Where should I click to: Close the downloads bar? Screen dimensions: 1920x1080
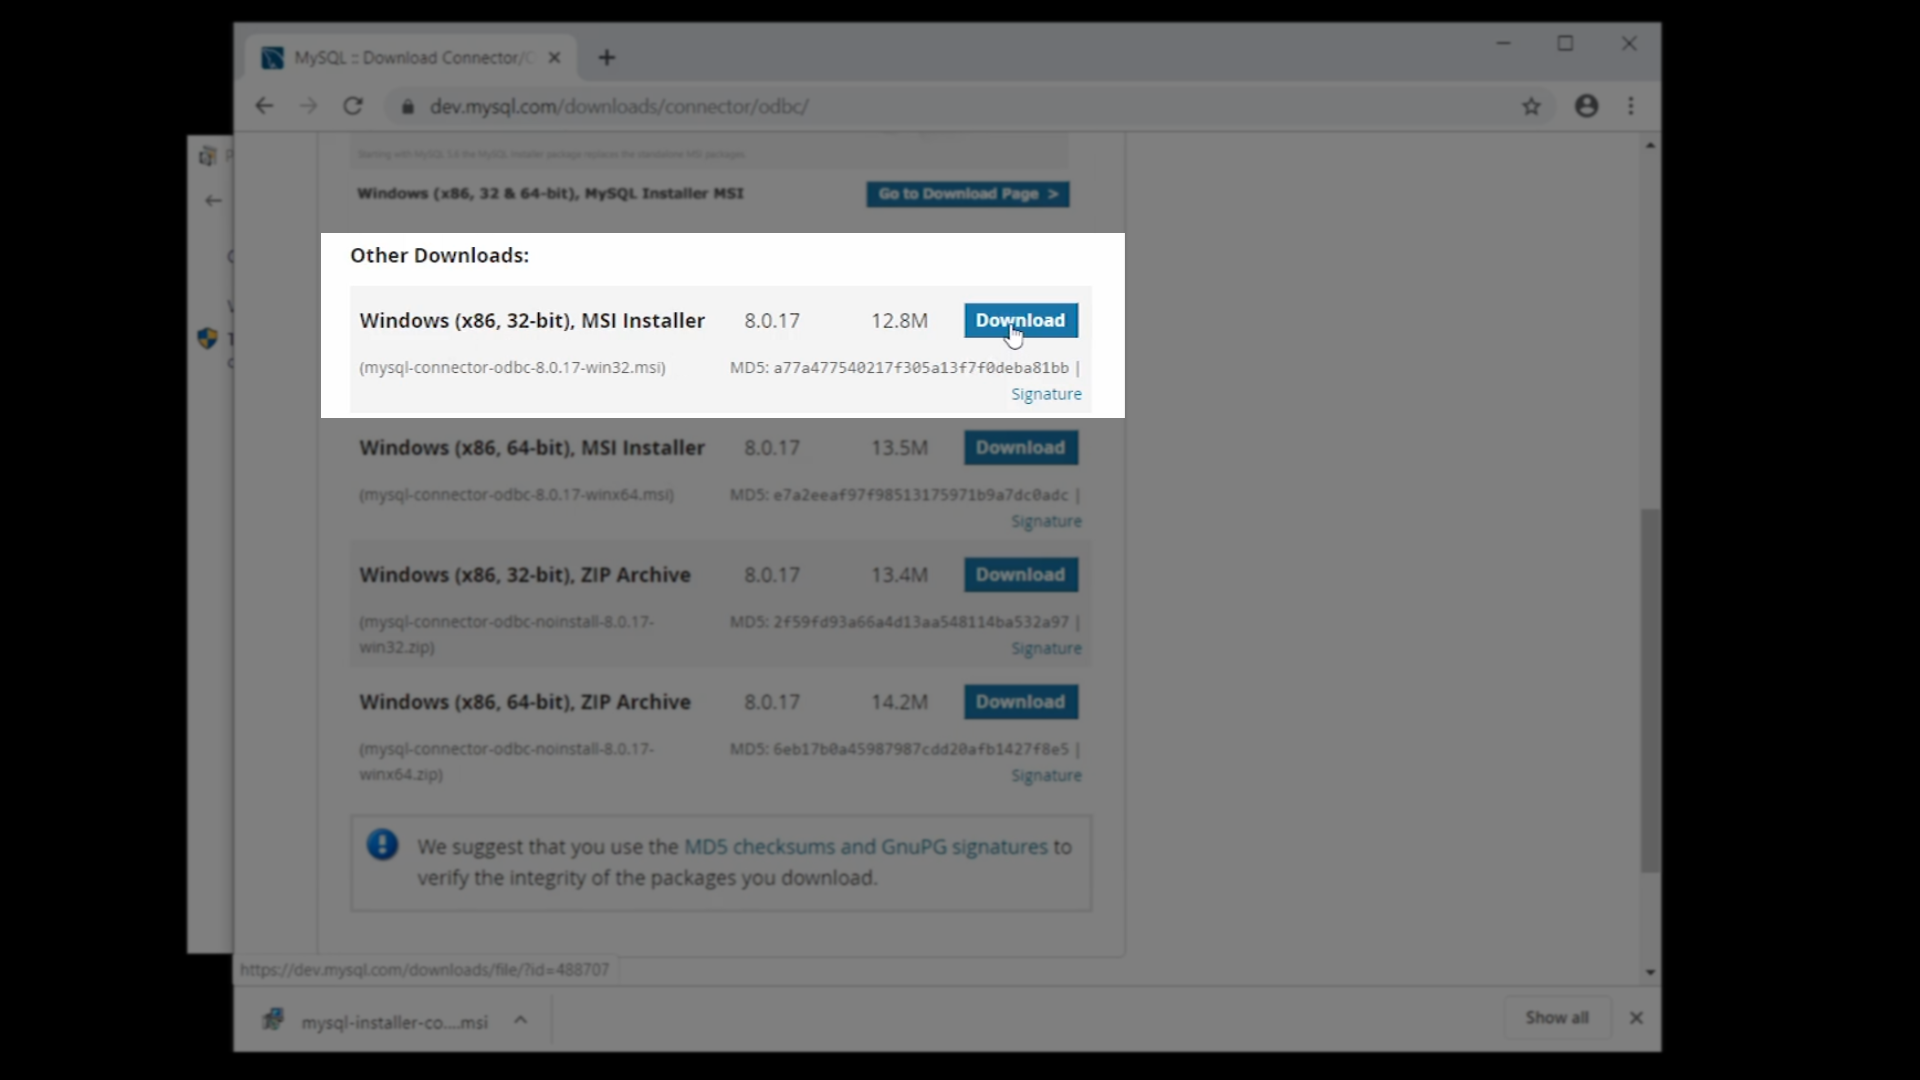(x=1636, y=1018)
